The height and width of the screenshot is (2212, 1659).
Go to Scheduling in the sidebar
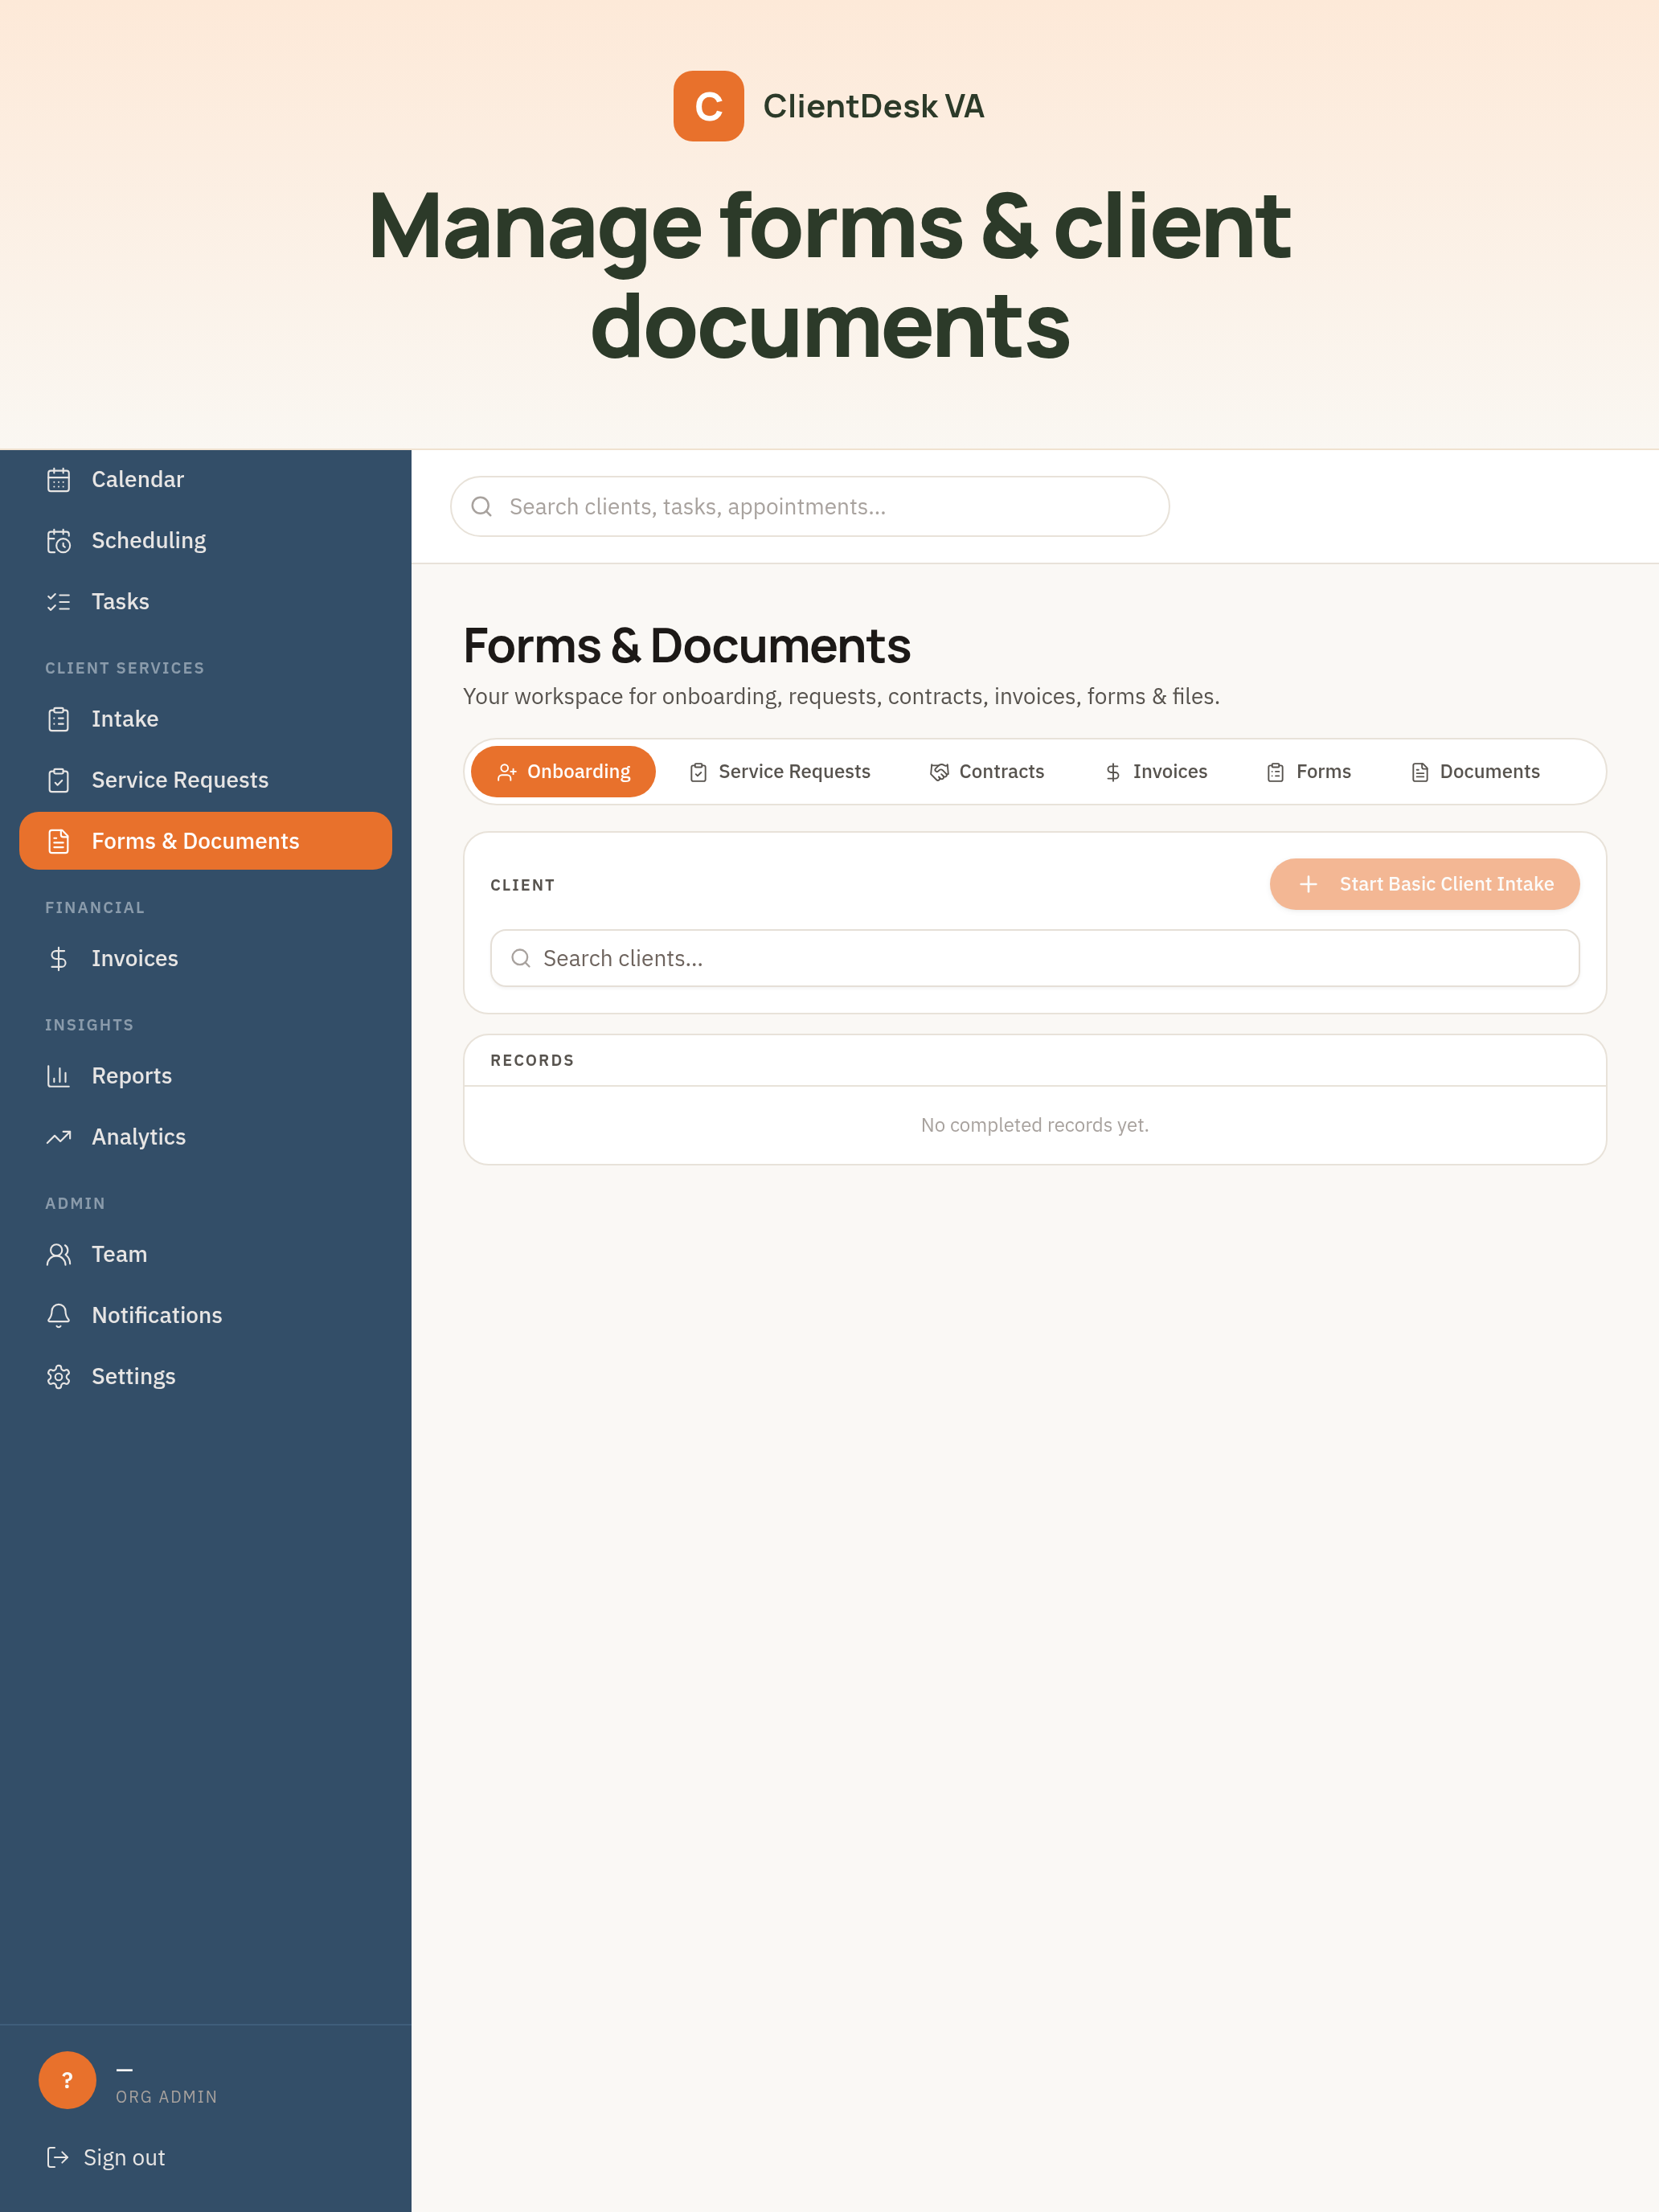(205, 541)
